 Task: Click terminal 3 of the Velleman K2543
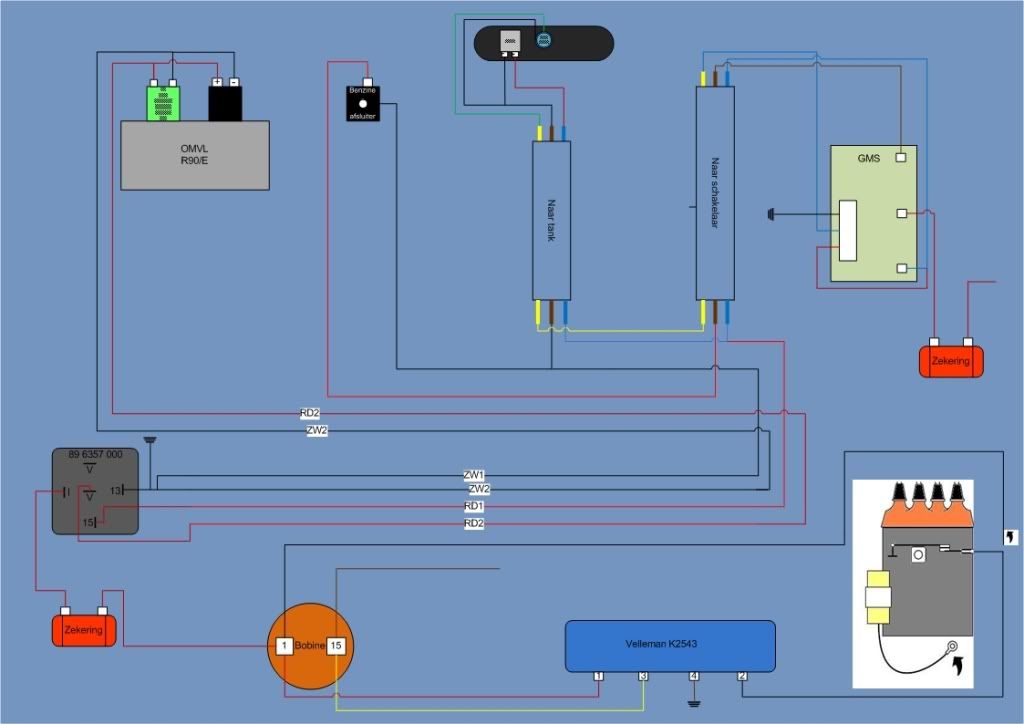[643, 676]
